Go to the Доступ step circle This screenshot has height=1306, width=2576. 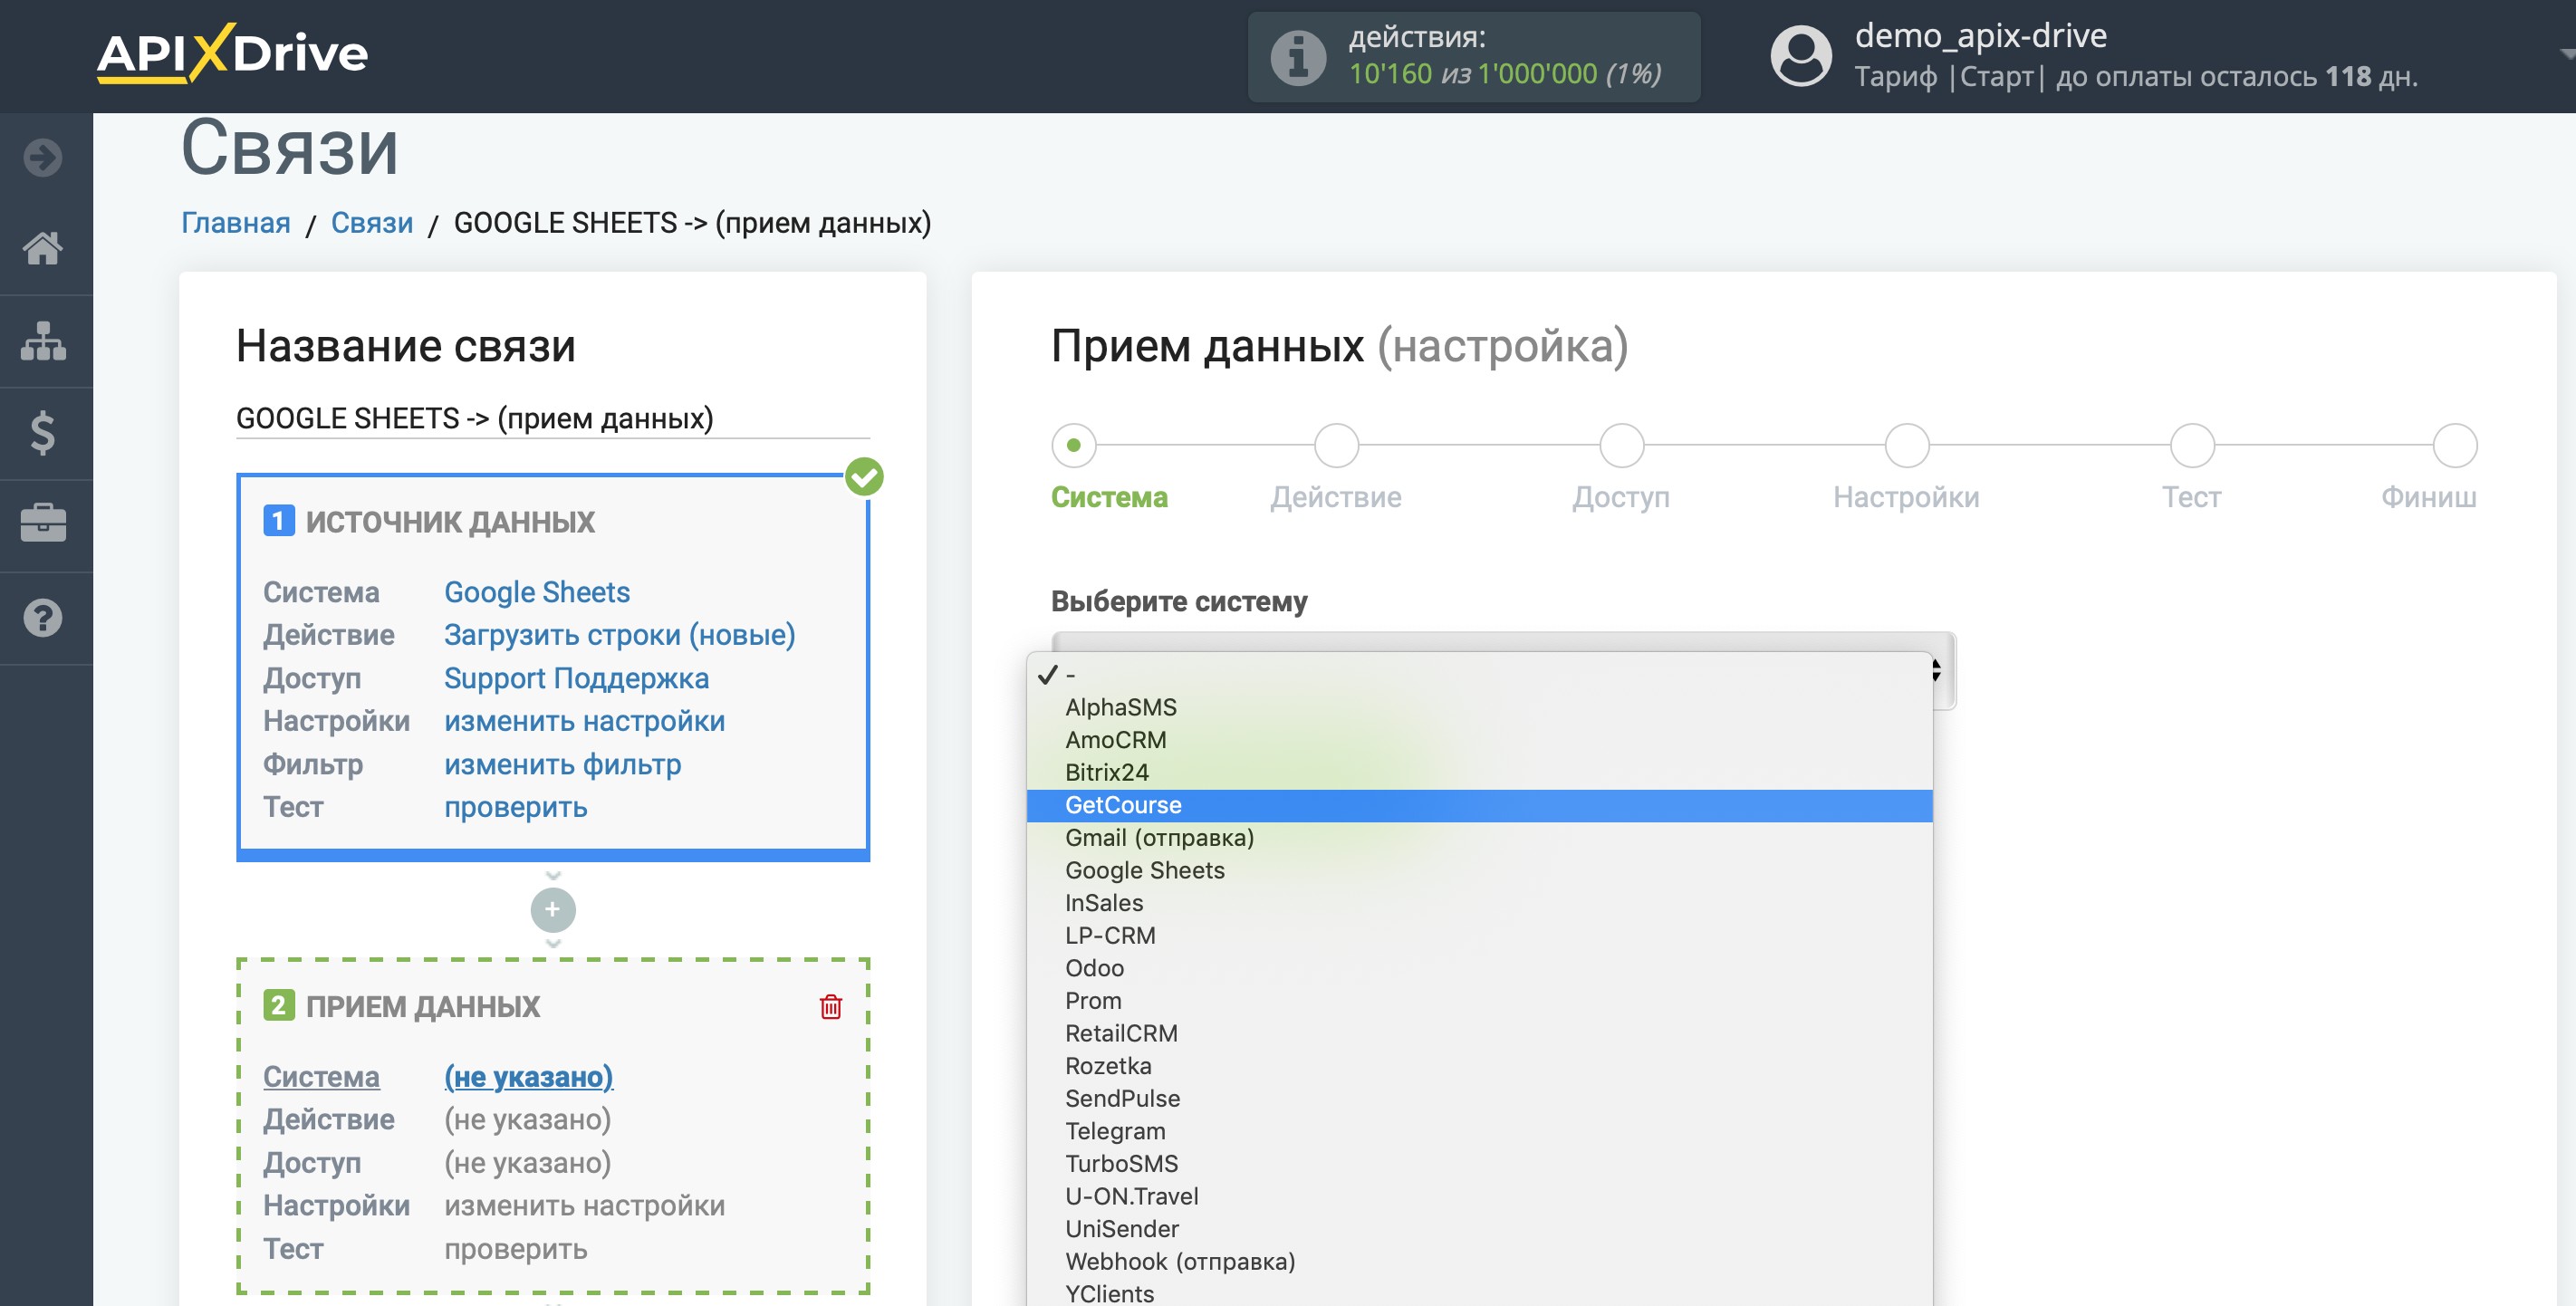click(x=1621, y=446)
